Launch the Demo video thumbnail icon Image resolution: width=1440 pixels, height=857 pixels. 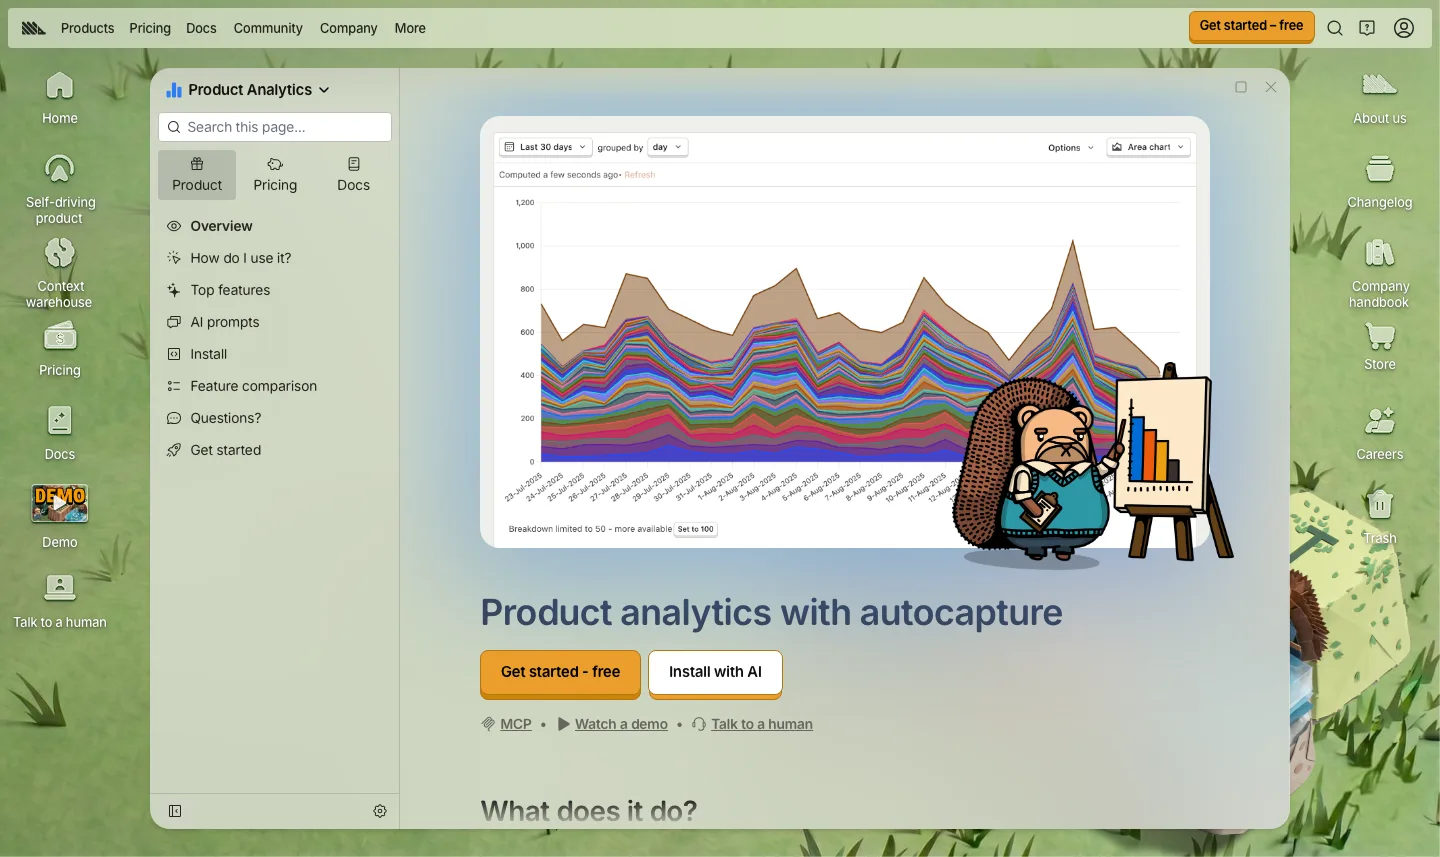point(60,517)
